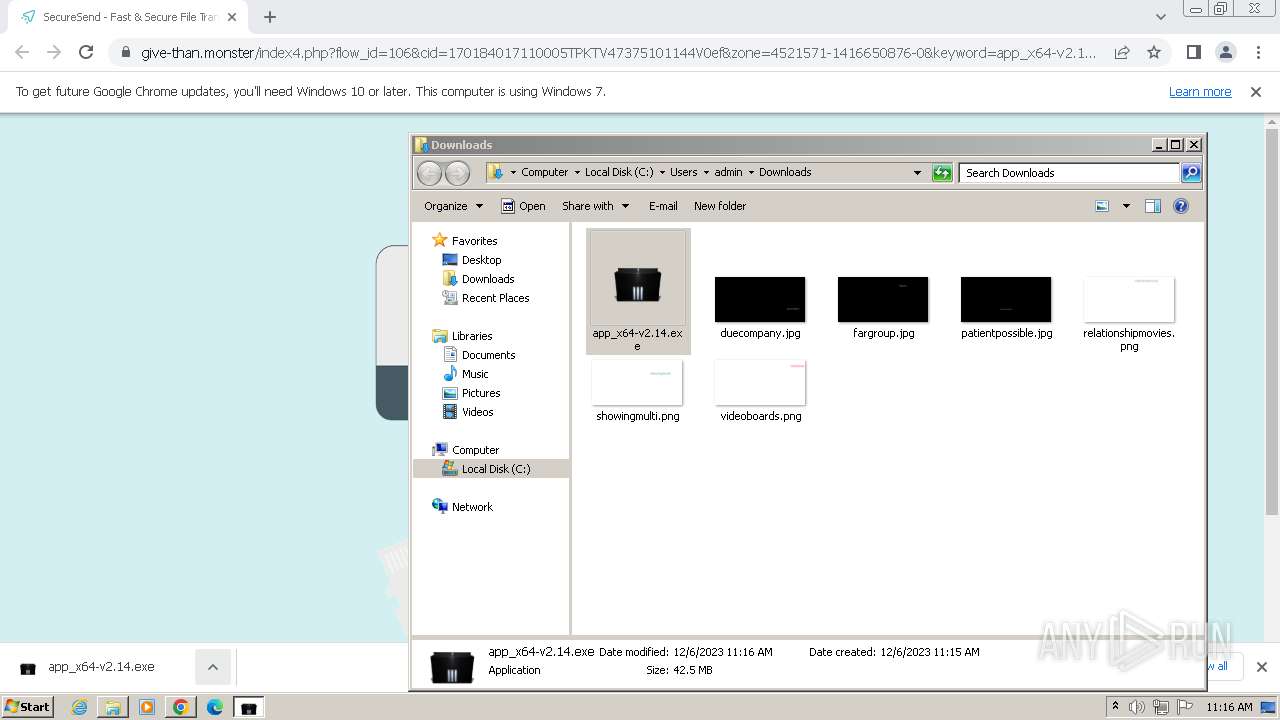This screenshot has width=1280, height=720.
Task: Toggle the preview pane button
Action: (x=1153, y=206)
